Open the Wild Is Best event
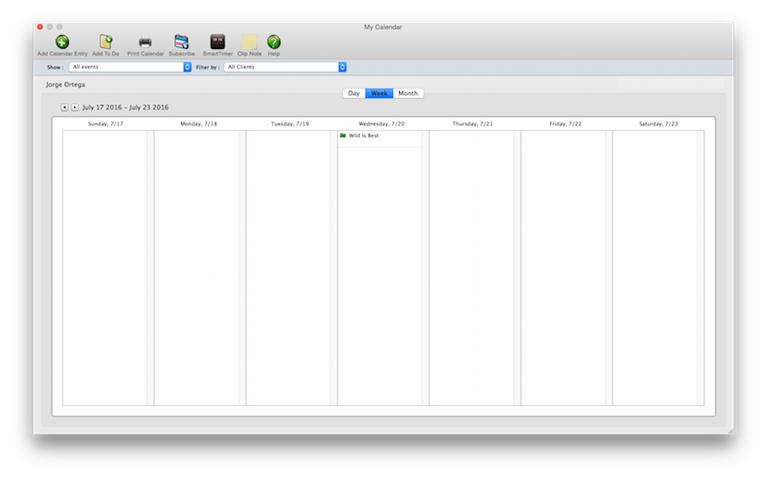Image resolution: width=767 pixels, height=479 pixels. pos(364,135)
